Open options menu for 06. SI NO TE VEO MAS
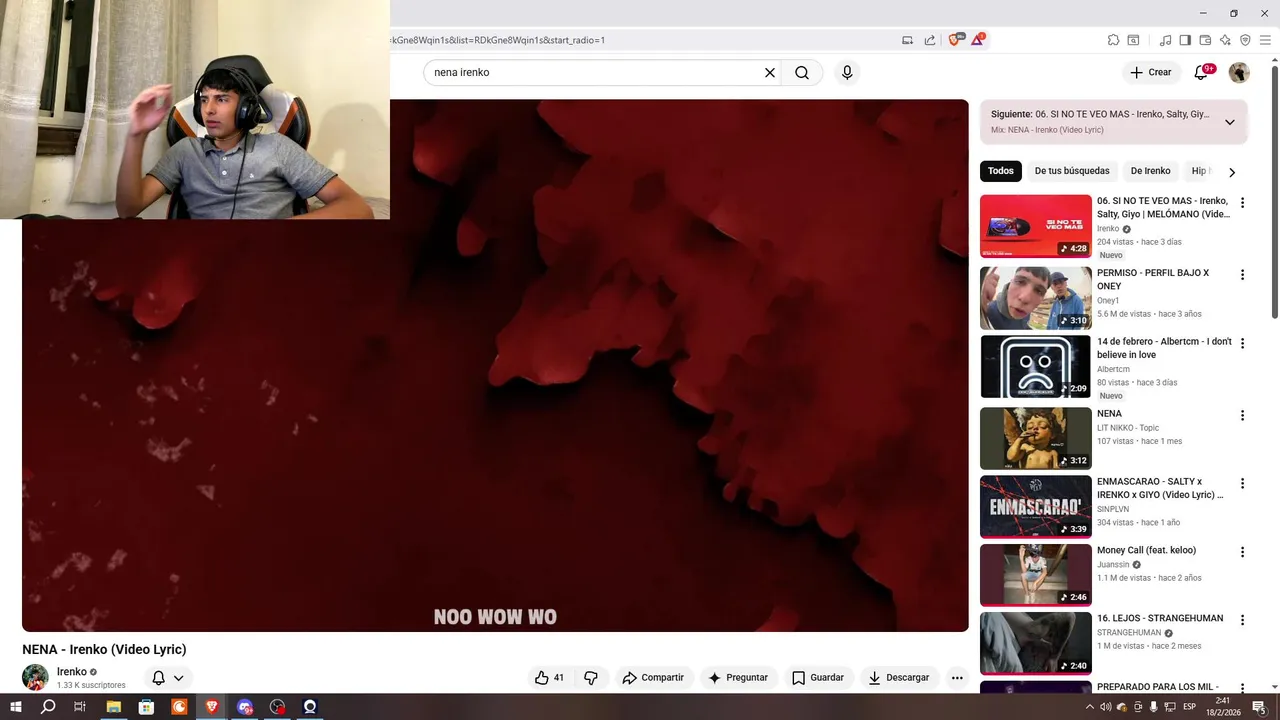The width and height of the screenshot is (1280, 720). point(1242,203)
